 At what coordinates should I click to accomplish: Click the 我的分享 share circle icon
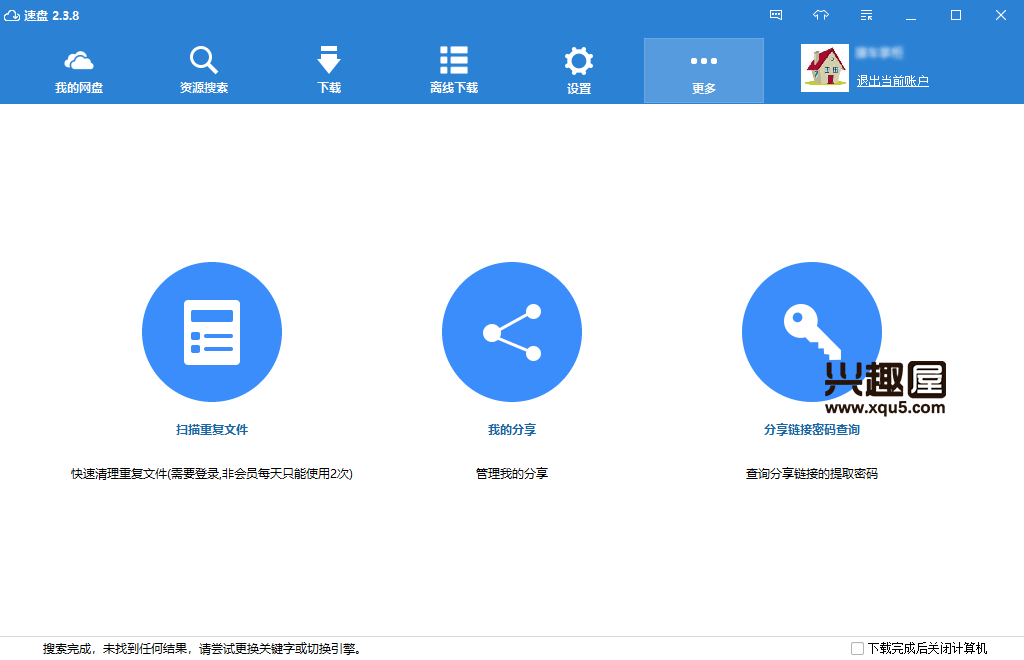click(x=512, y=332)
